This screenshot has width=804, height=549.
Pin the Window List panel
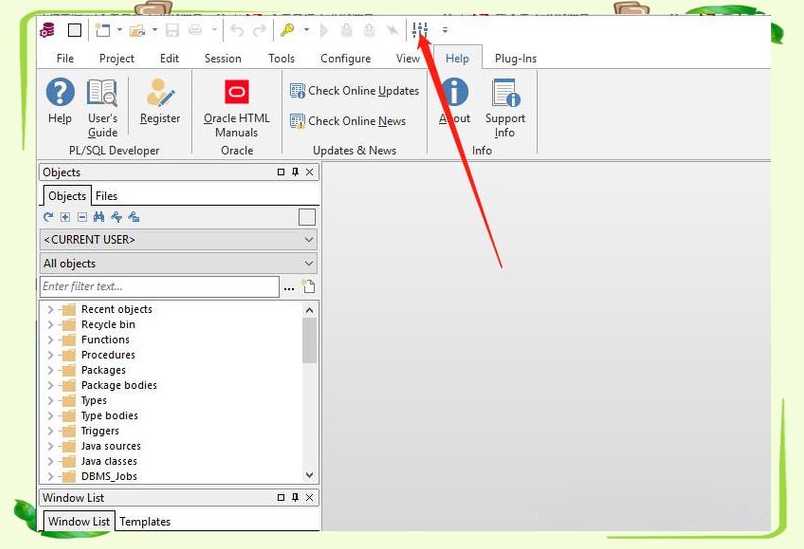295,497
